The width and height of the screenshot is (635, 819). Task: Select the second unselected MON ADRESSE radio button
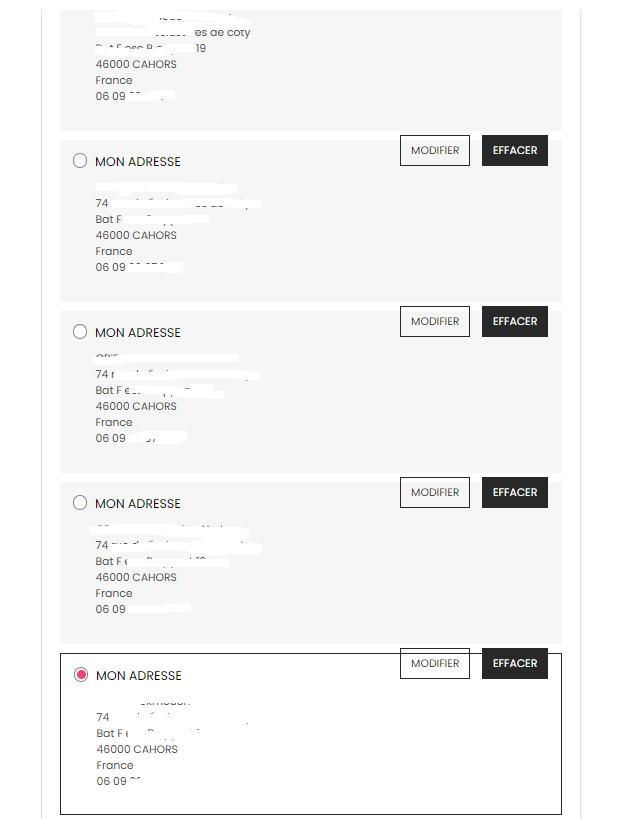click(80, 332)
